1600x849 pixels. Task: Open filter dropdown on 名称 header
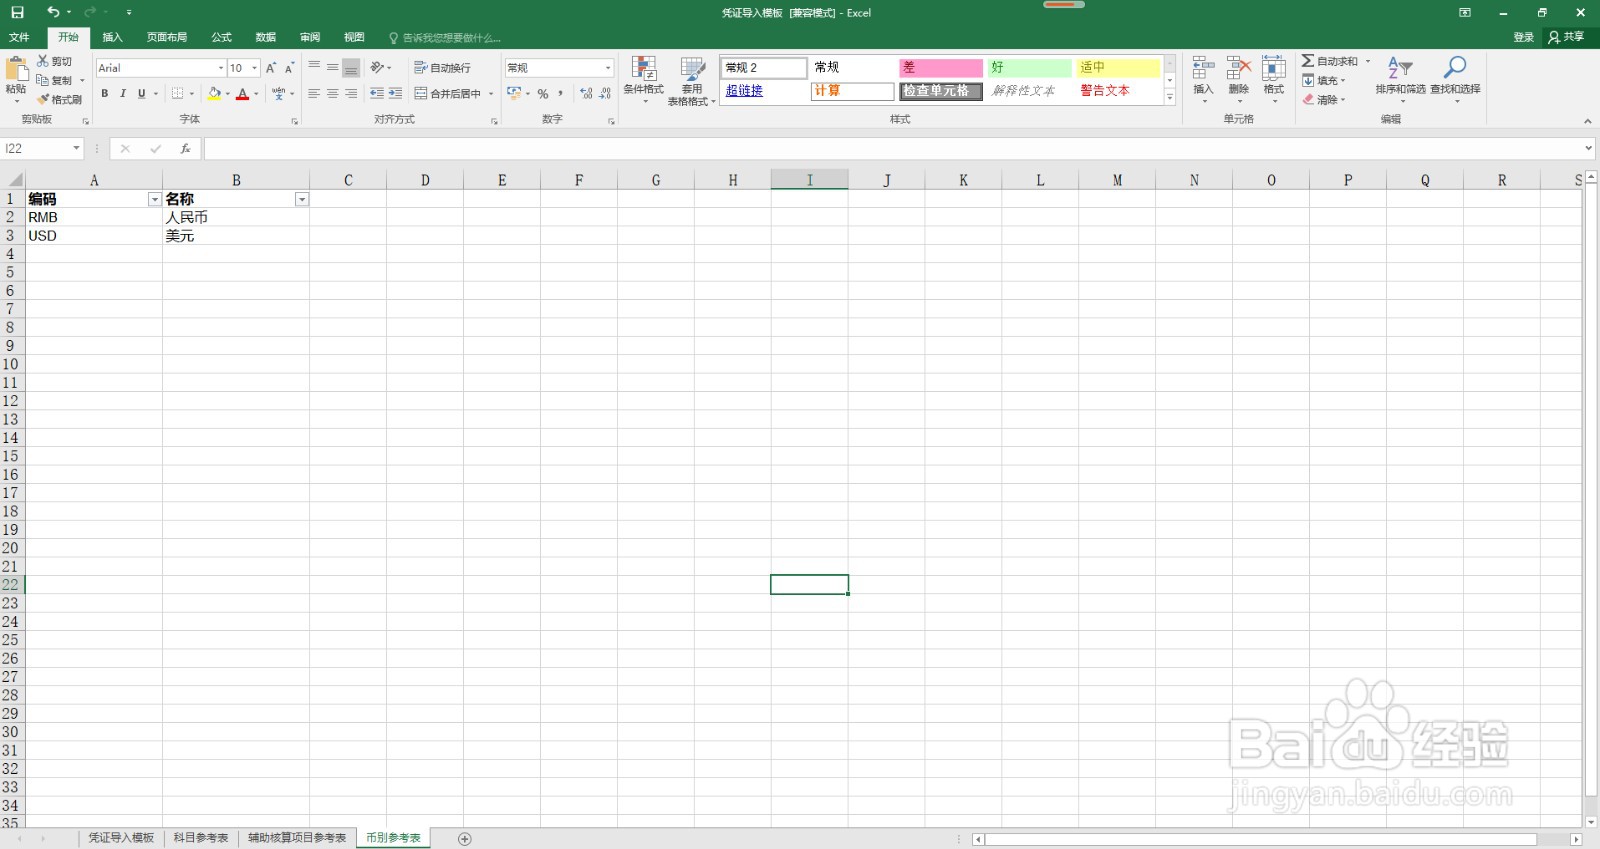[x=301, y=199]
